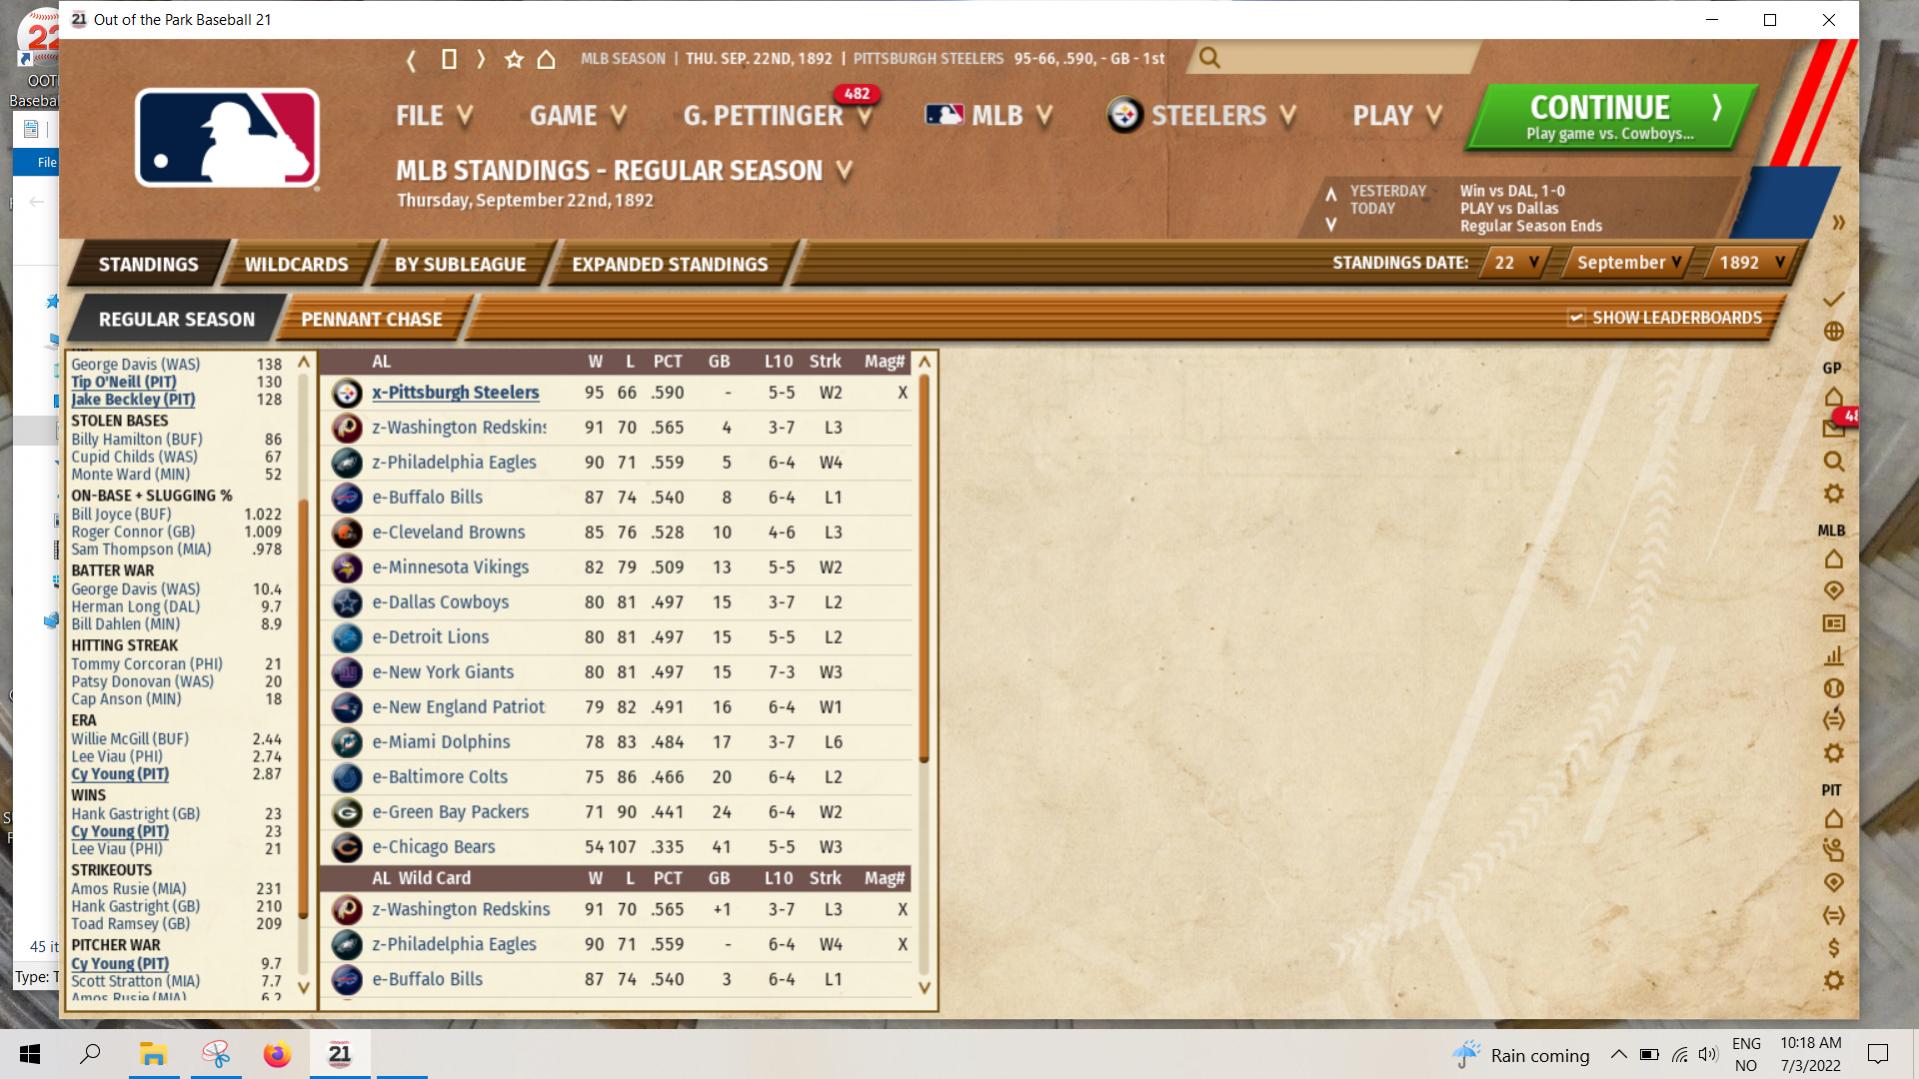
Task: Click the home icon next to the star
Action: (546, 59)
